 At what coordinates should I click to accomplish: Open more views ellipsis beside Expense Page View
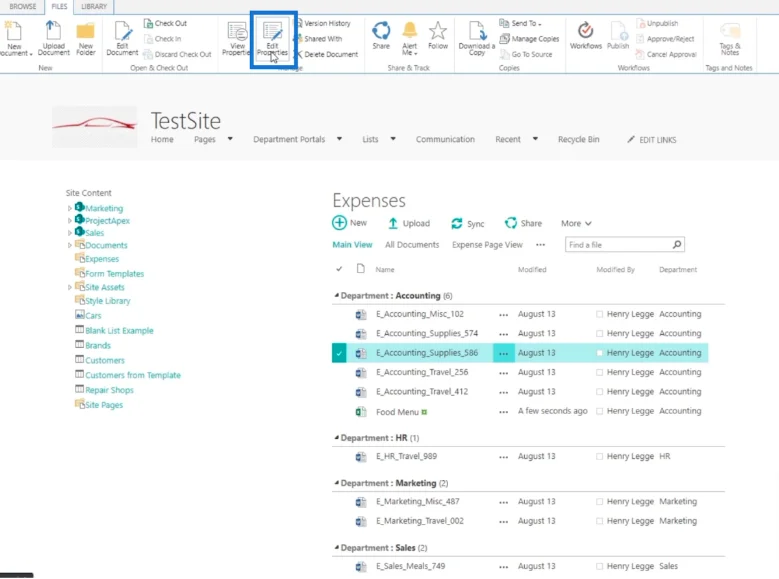pos(541,245)
